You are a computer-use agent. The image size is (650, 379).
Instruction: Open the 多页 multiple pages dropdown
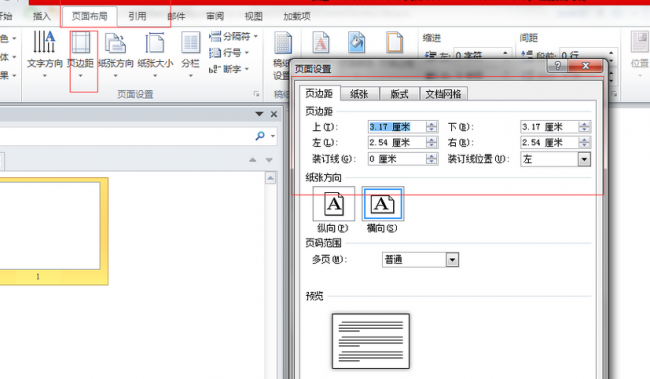(452, 260)
